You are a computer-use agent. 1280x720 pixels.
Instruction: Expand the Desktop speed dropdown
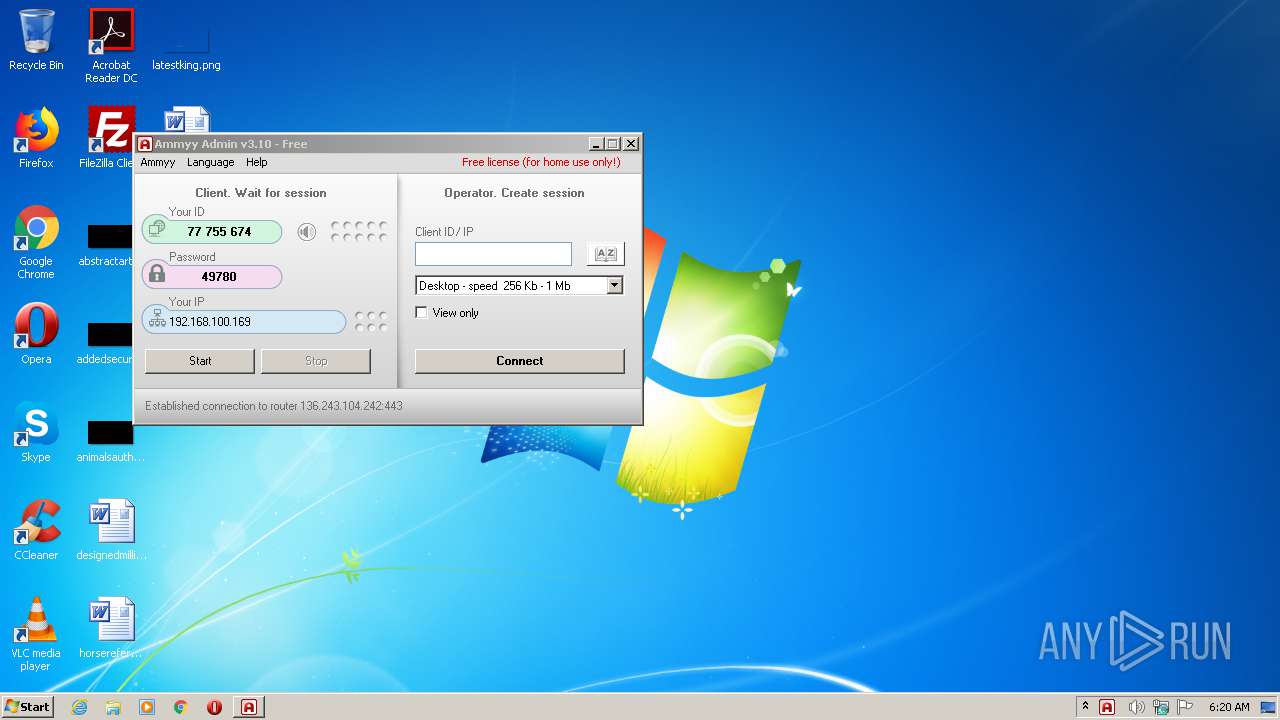pos(615,286)
